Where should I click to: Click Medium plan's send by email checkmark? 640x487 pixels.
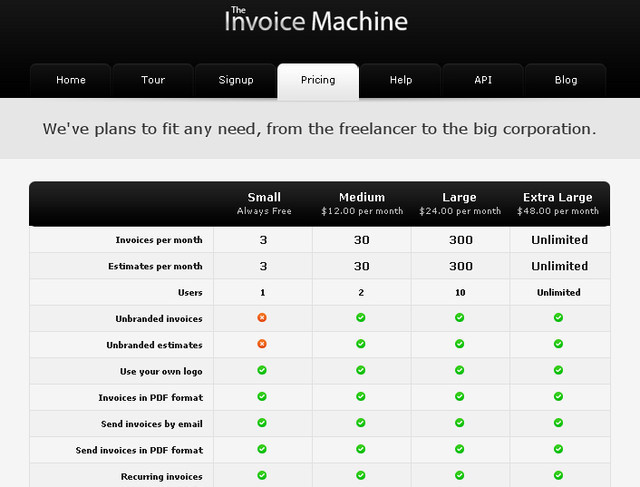(361, 423)
